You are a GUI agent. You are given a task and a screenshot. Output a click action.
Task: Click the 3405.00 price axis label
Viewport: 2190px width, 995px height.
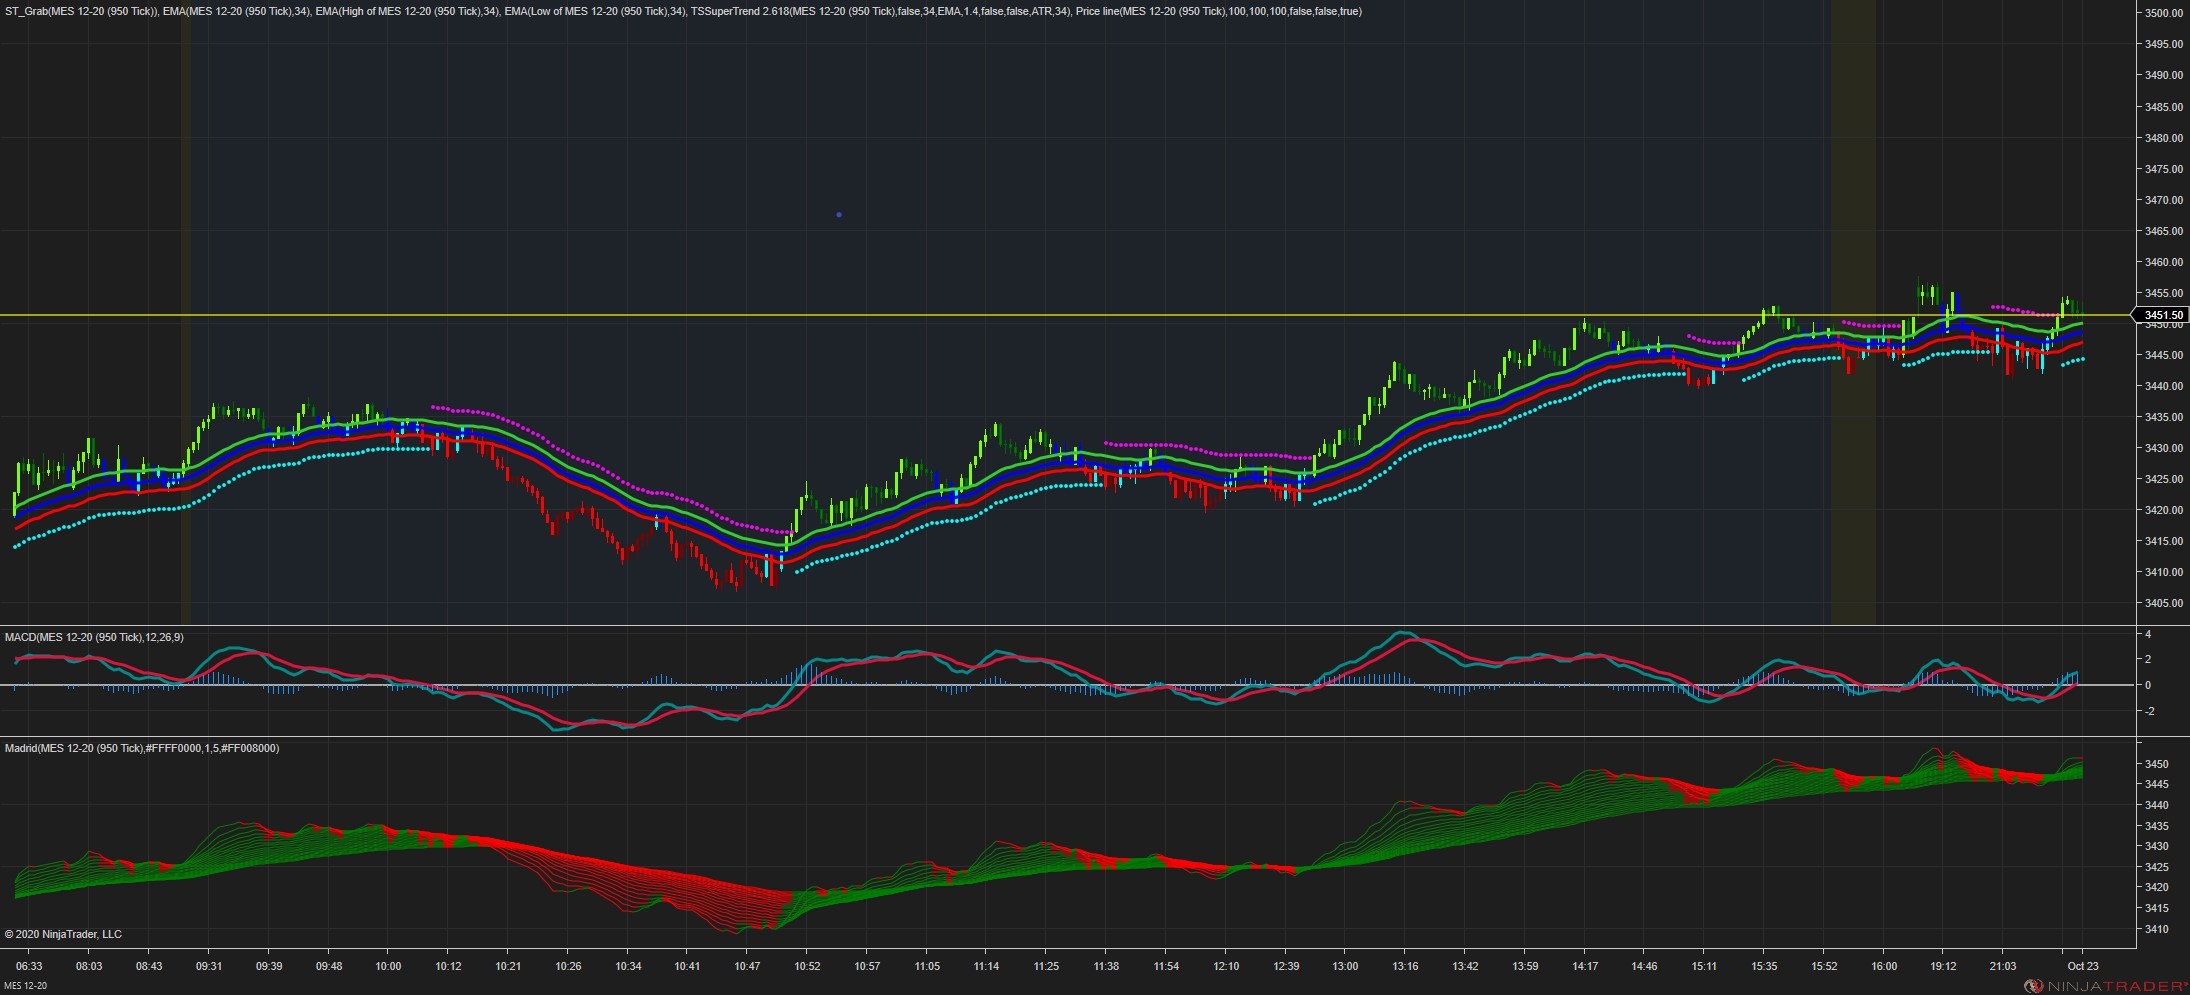(x=2164, y=603)
